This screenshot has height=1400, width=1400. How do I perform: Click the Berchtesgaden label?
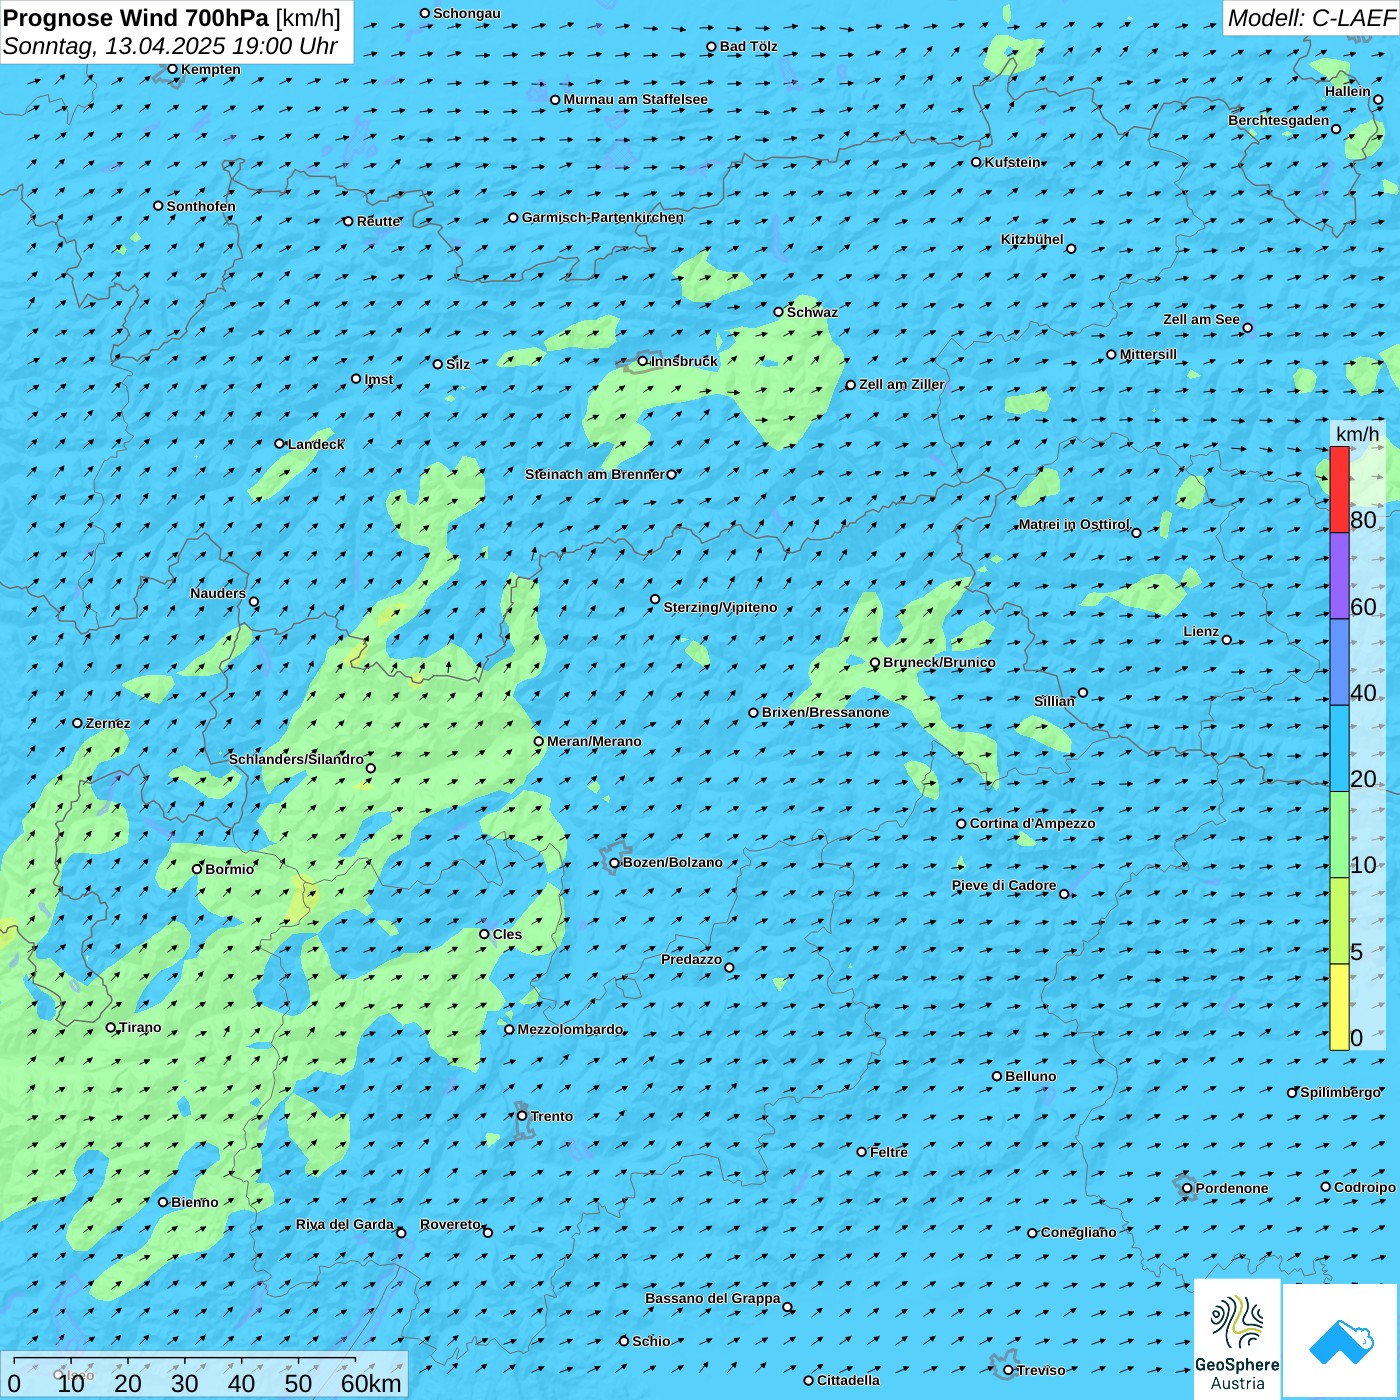(1278, 120)
